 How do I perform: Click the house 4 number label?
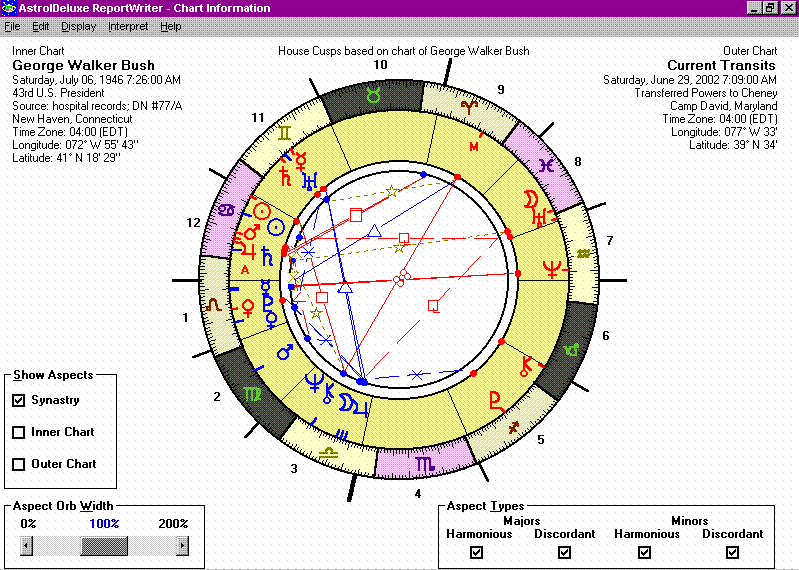(417, 493)
